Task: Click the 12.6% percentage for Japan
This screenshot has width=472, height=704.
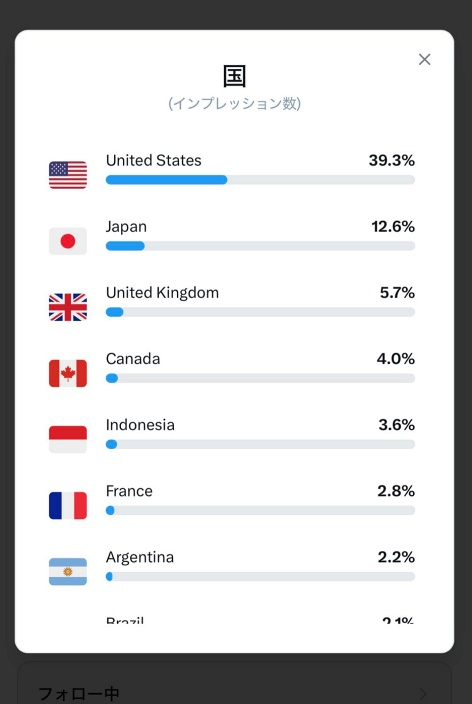Action: coord(393,226)
